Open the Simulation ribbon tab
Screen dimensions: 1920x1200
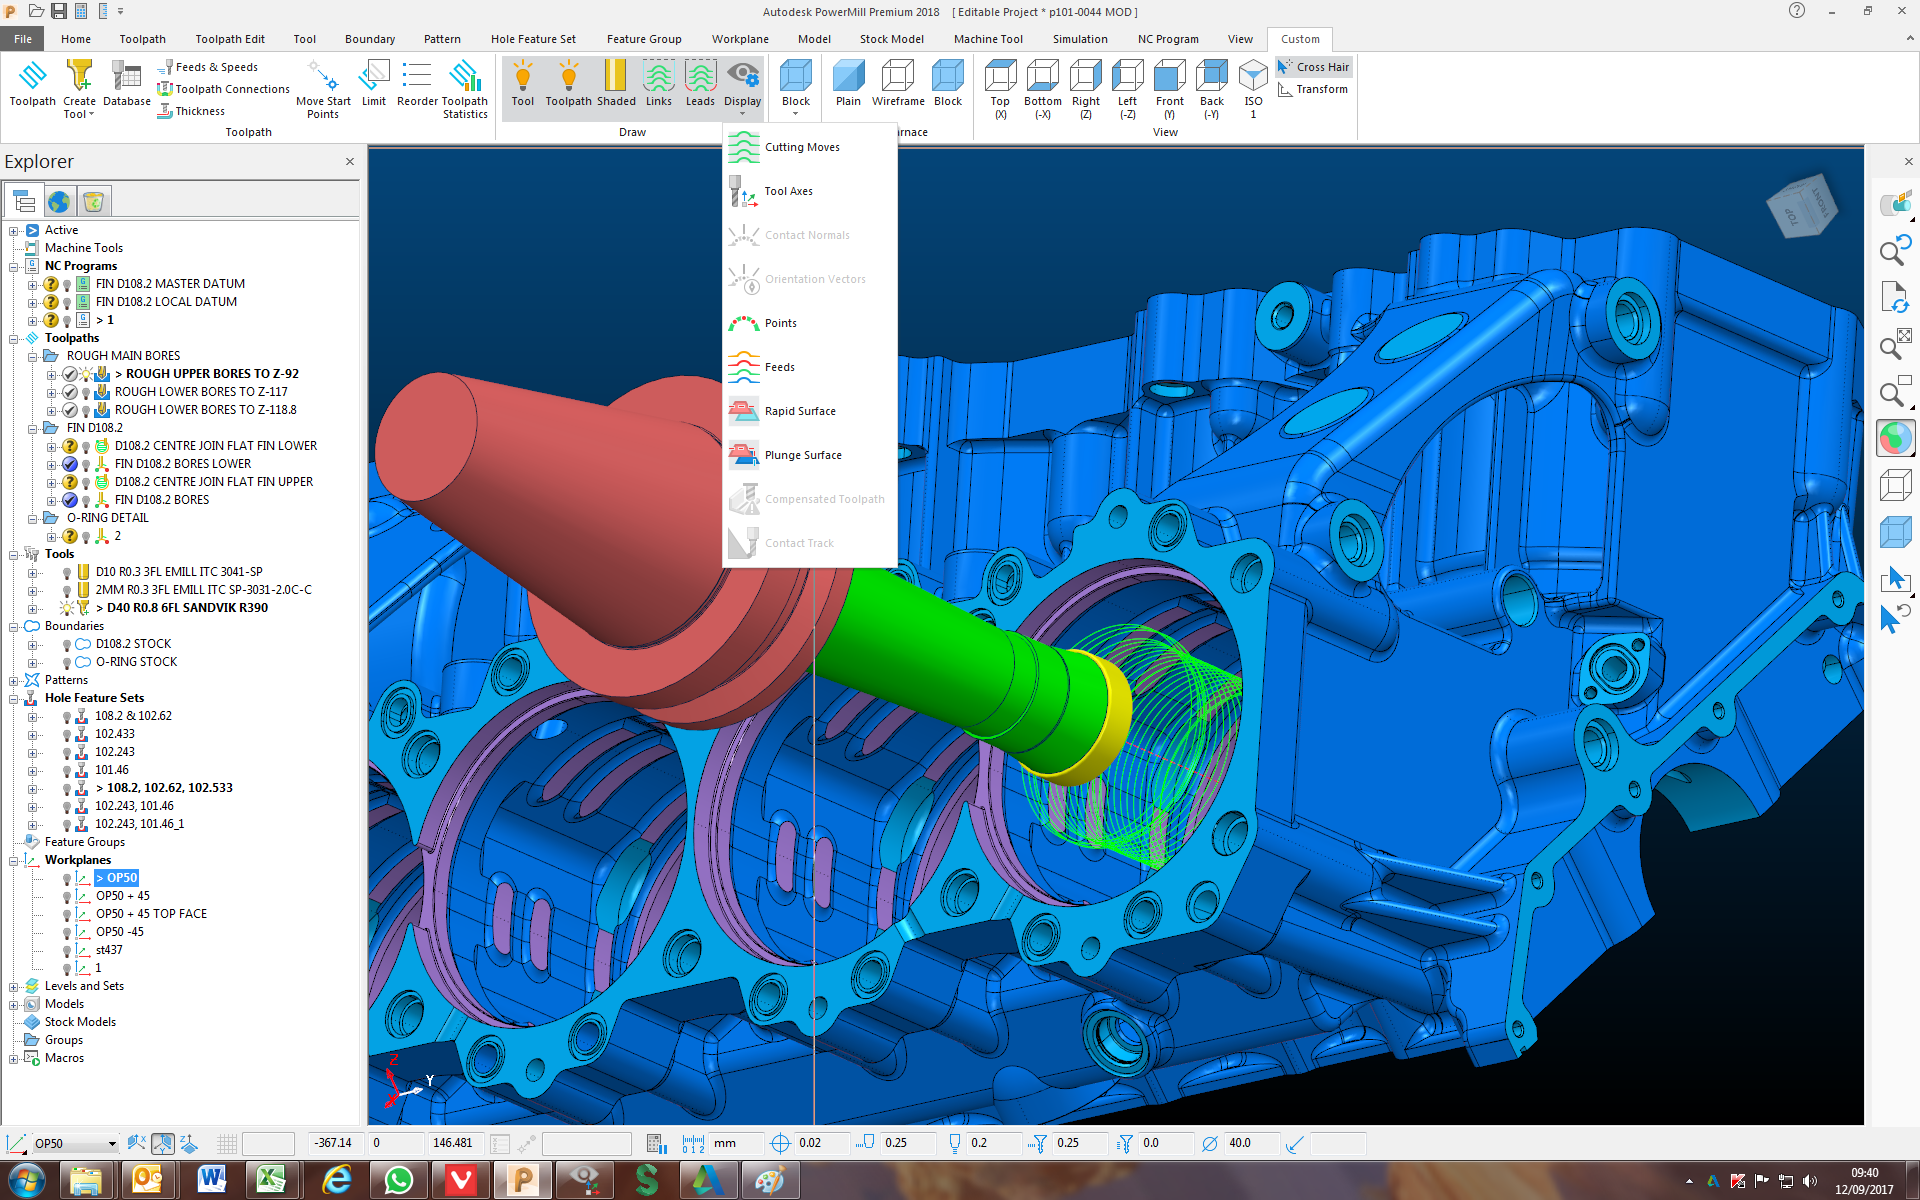[1079, 39]
